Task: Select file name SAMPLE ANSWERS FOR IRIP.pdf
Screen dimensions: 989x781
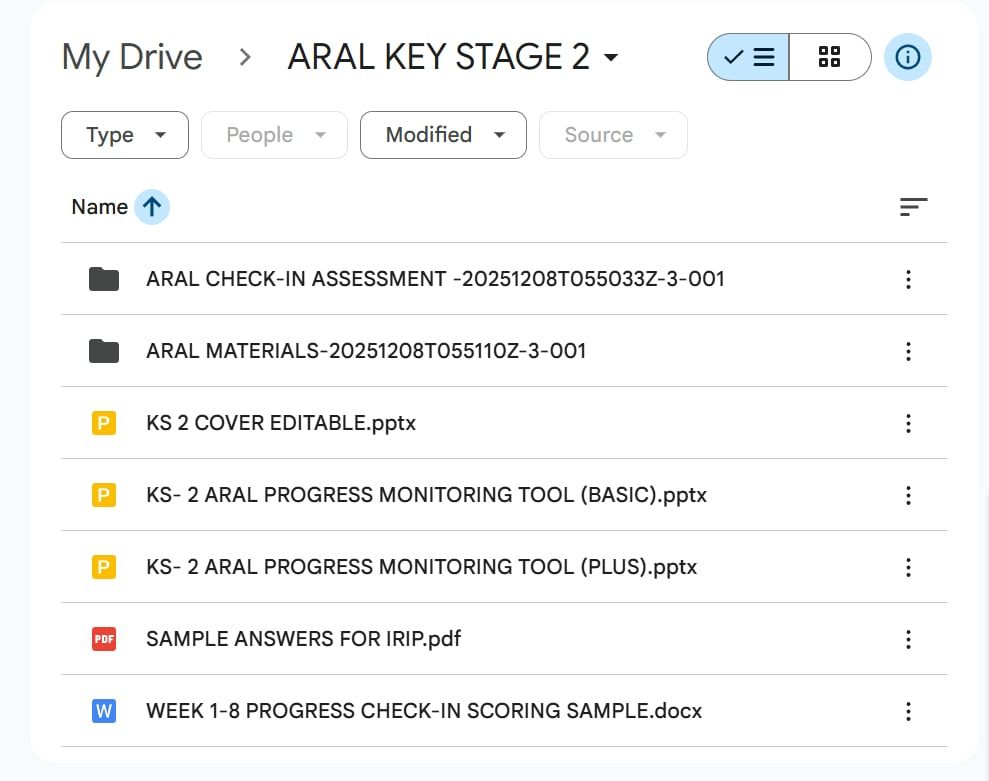Action: coord(303,639)
